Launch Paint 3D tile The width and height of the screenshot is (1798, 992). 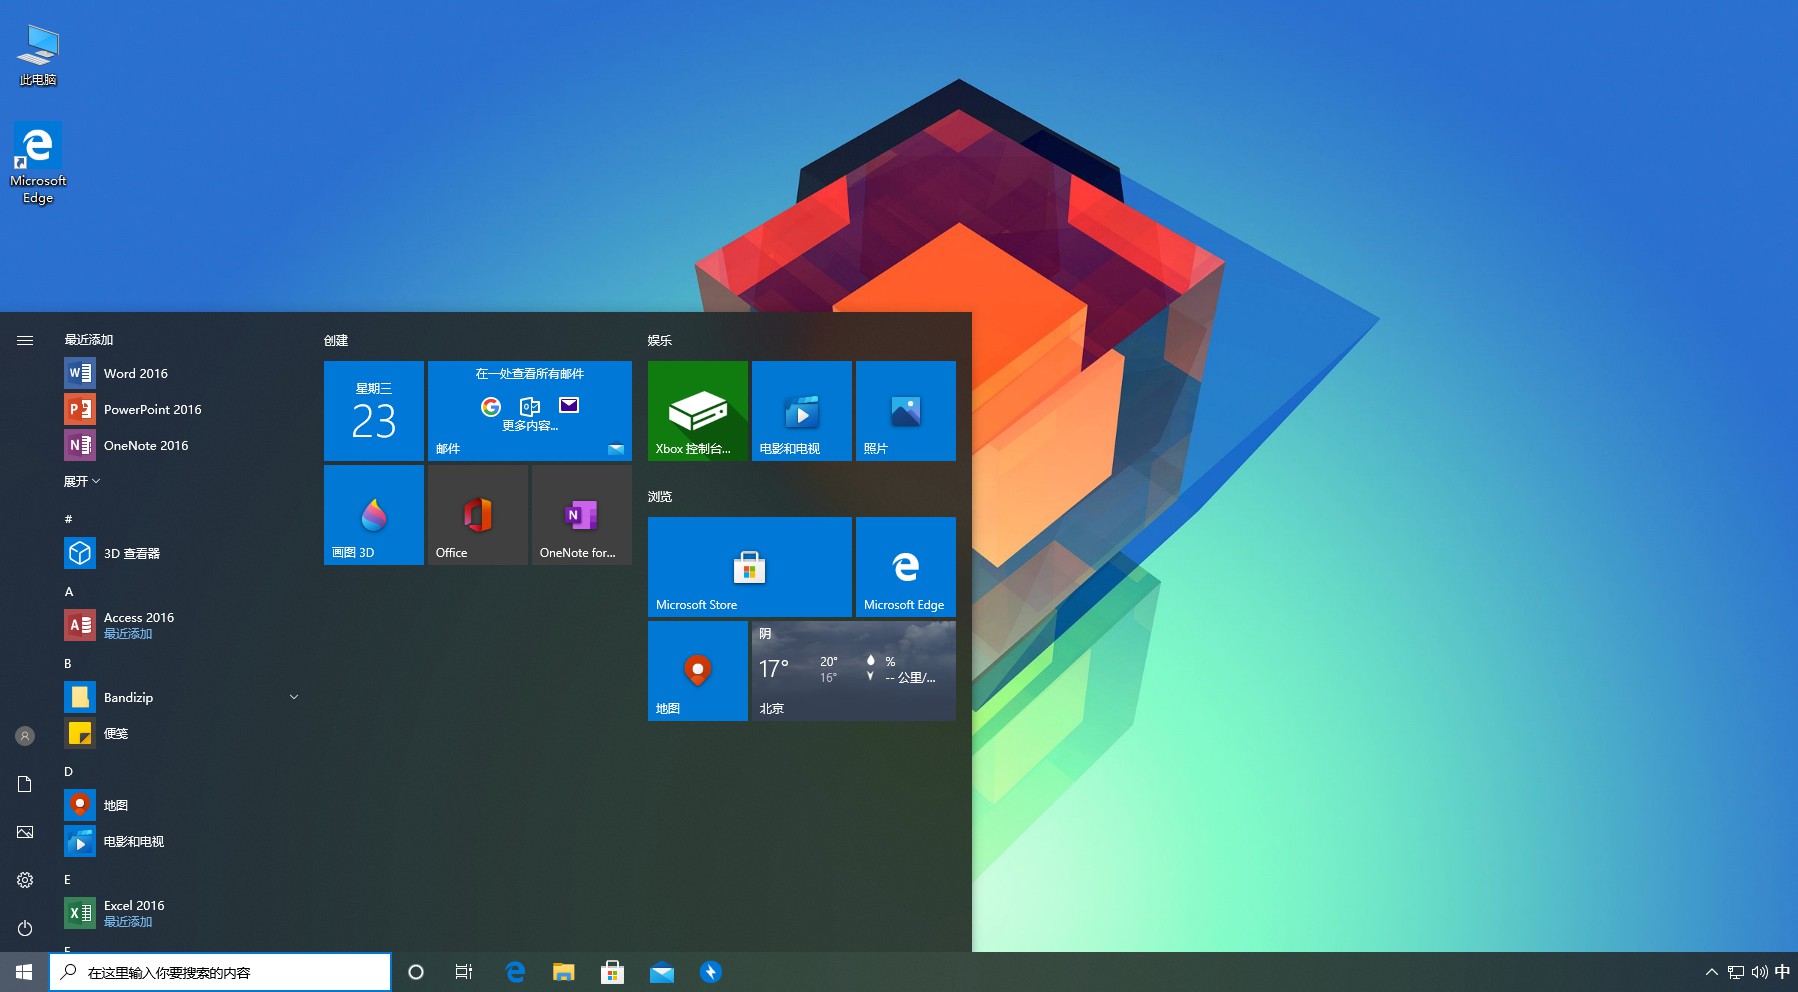click(373, 514)
